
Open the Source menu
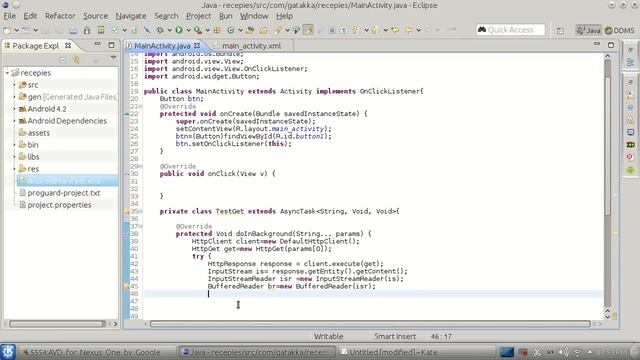pos(96,16)
